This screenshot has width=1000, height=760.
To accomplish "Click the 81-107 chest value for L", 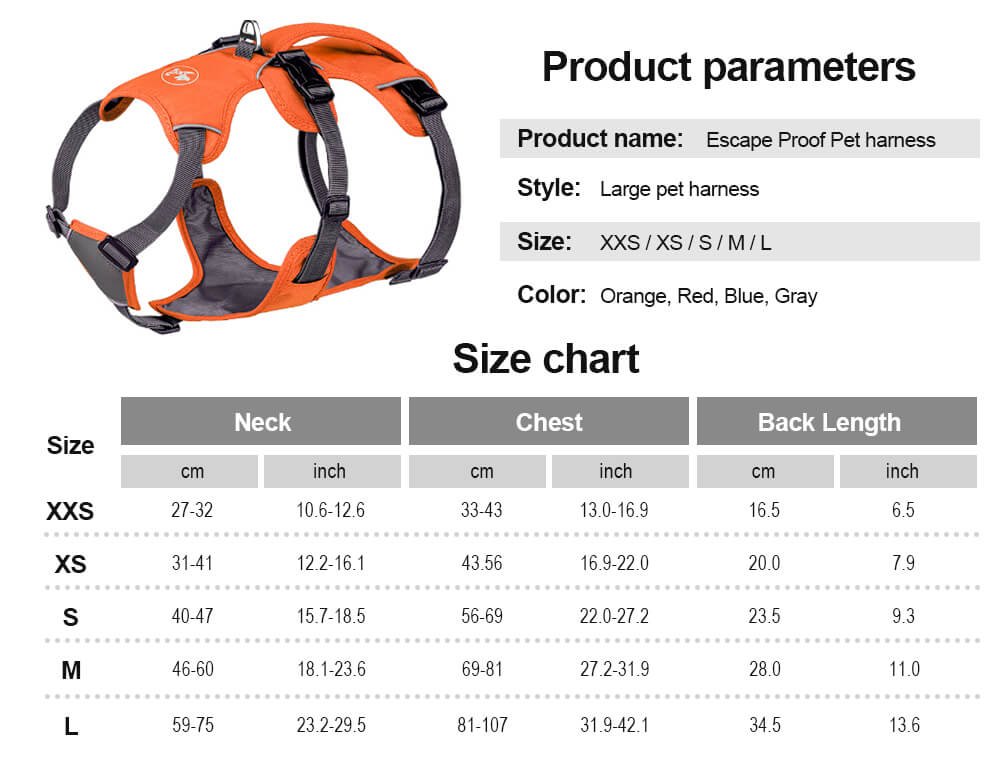I will pos(482,725).
